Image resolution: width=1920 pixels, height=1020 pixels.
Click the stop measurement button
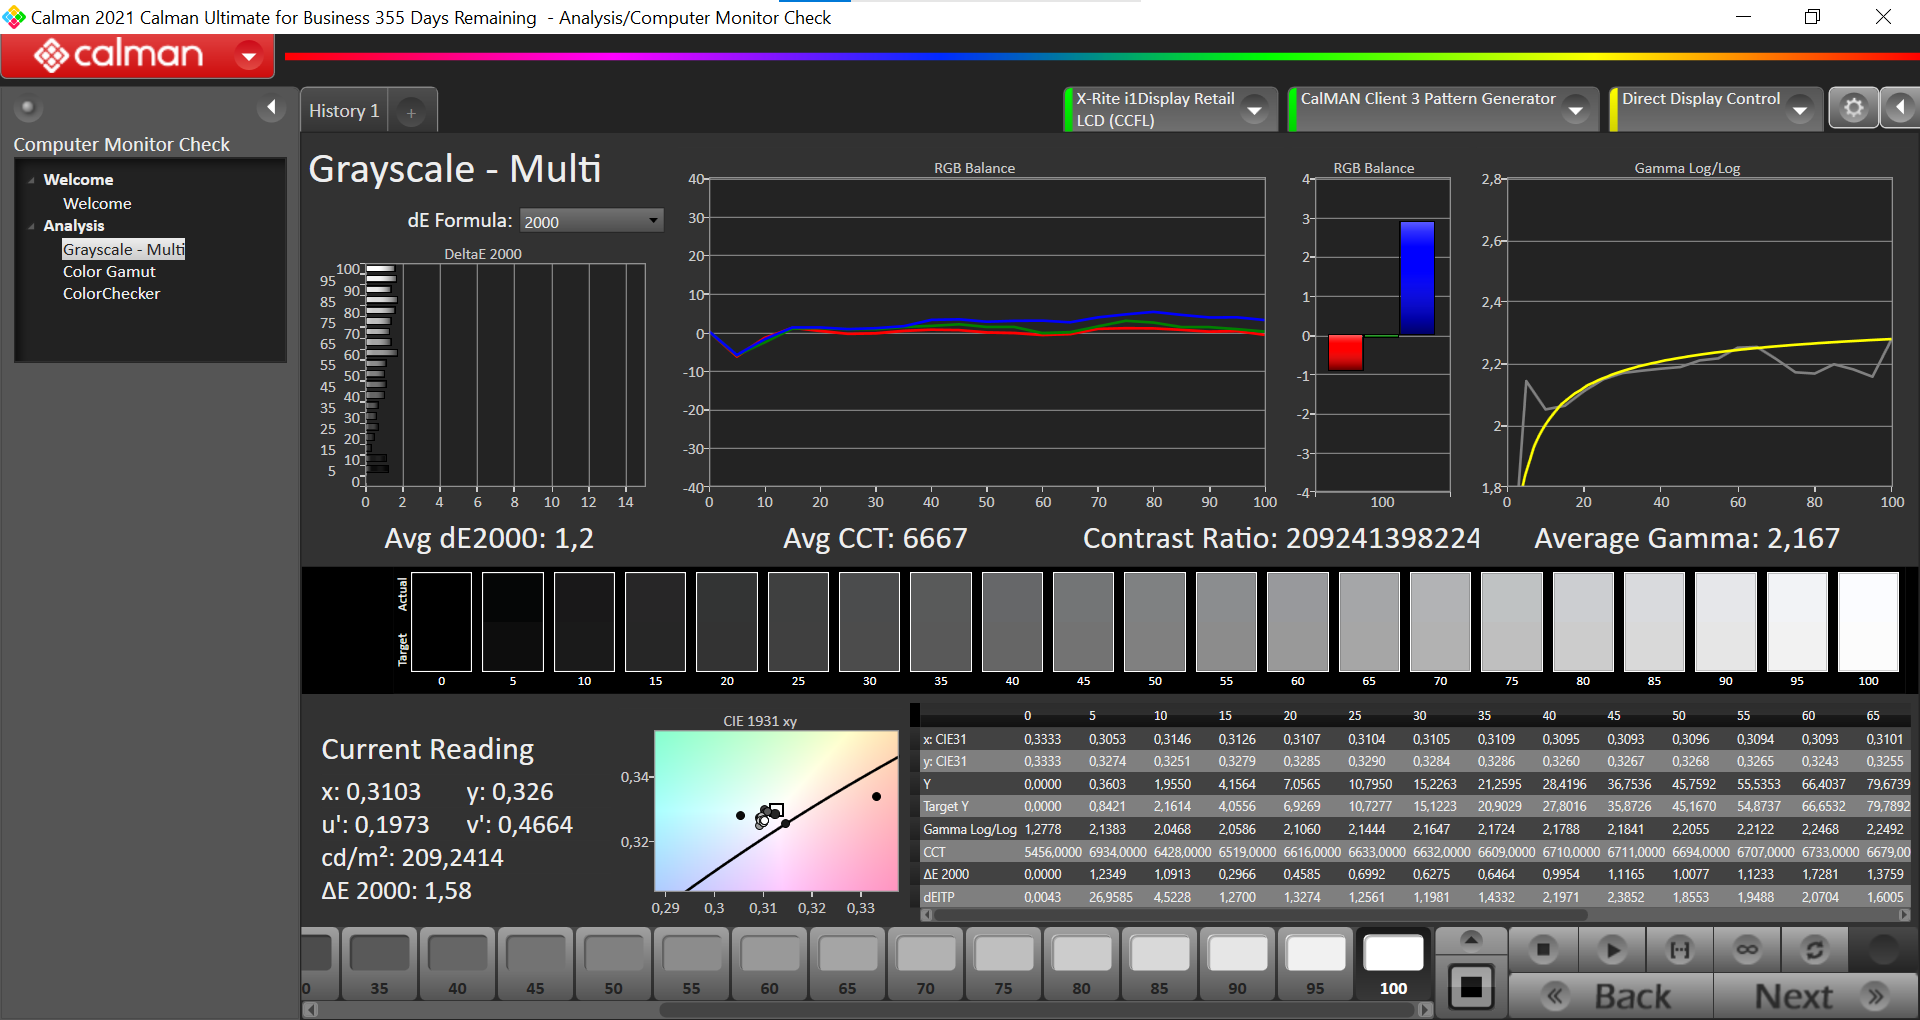pyautogui.click(x=1542, y=949)
